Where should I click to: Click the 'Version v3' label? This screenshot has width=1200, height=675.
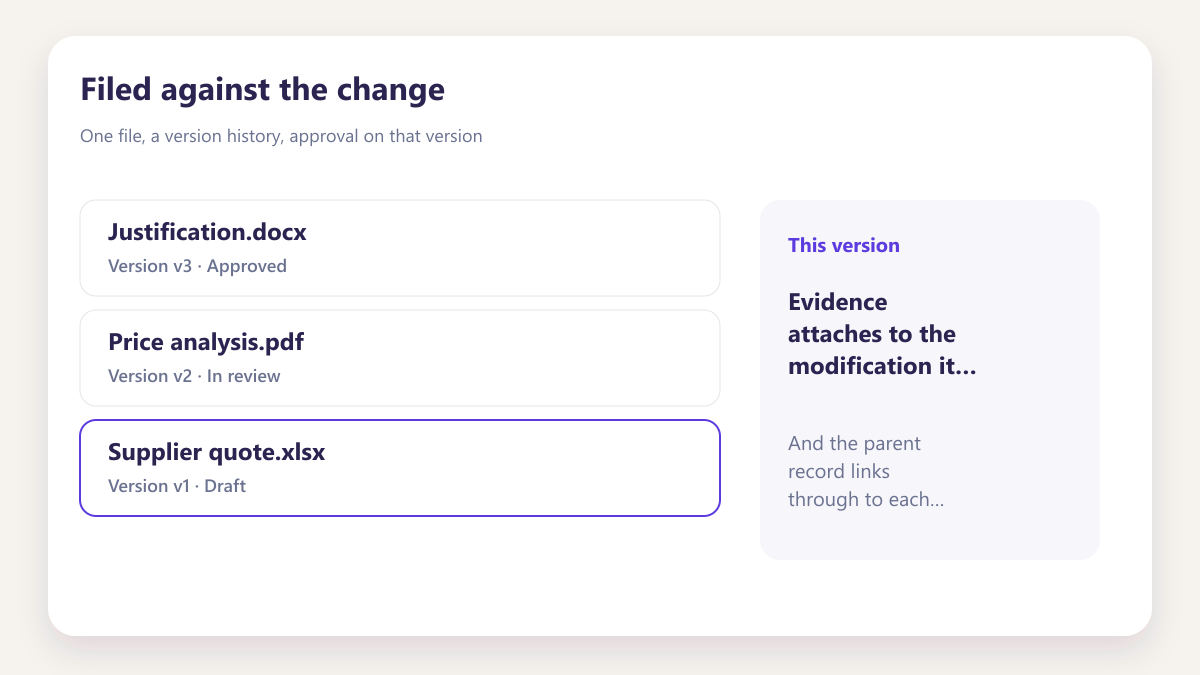[x=150, y=266]
